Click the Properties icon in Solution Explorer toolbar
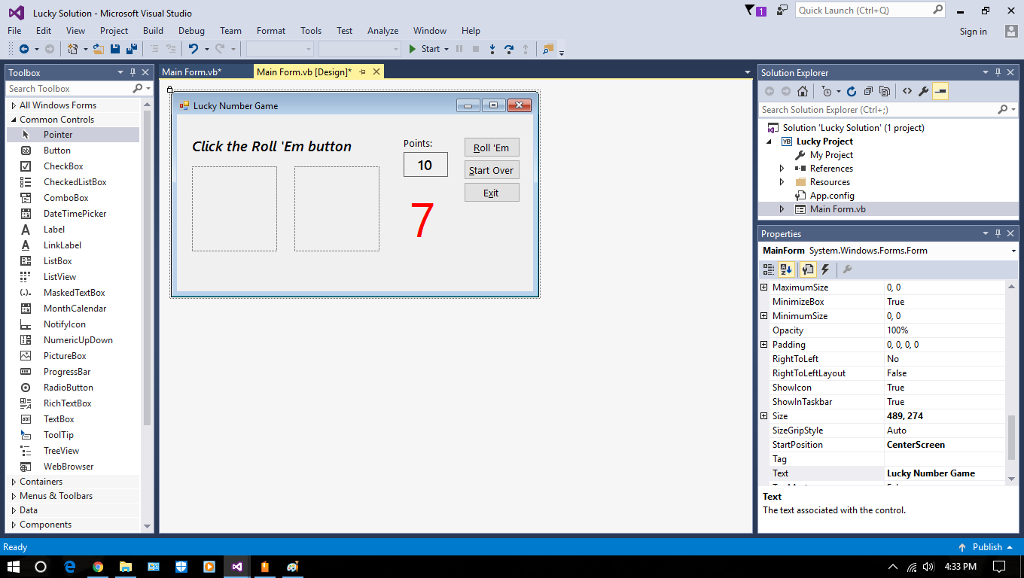This screenshot has width=1024, height=578. [924, 90]
